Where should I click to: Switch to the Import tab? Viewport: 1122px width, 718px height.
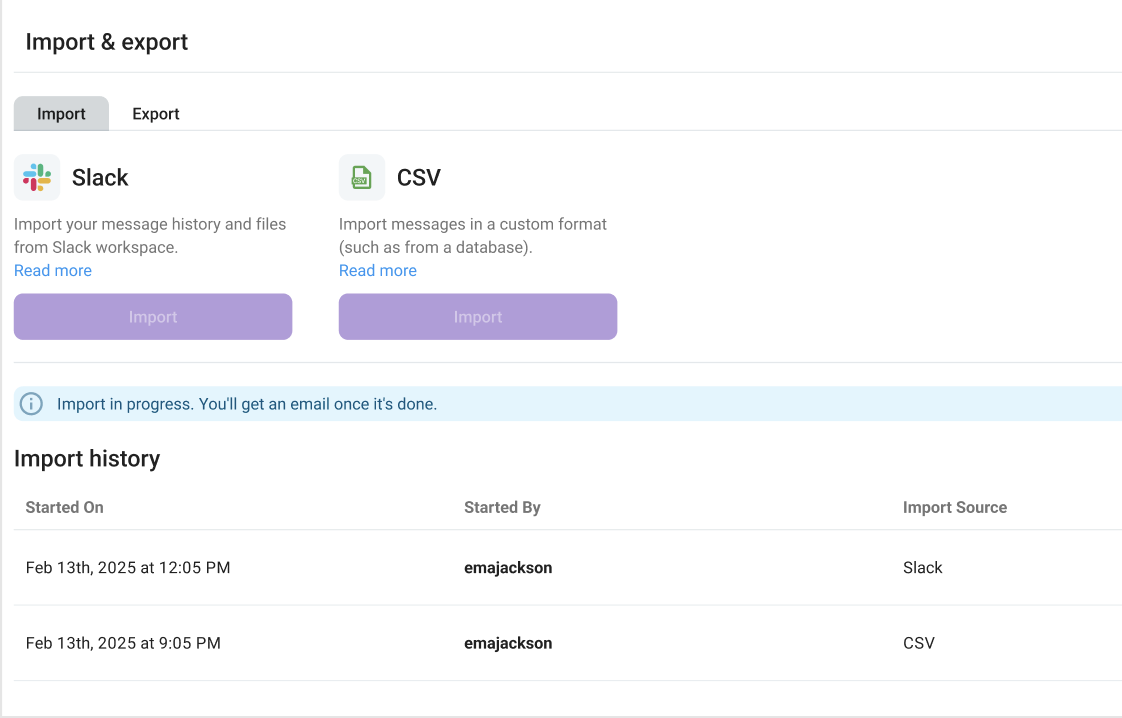click(62, 114)
